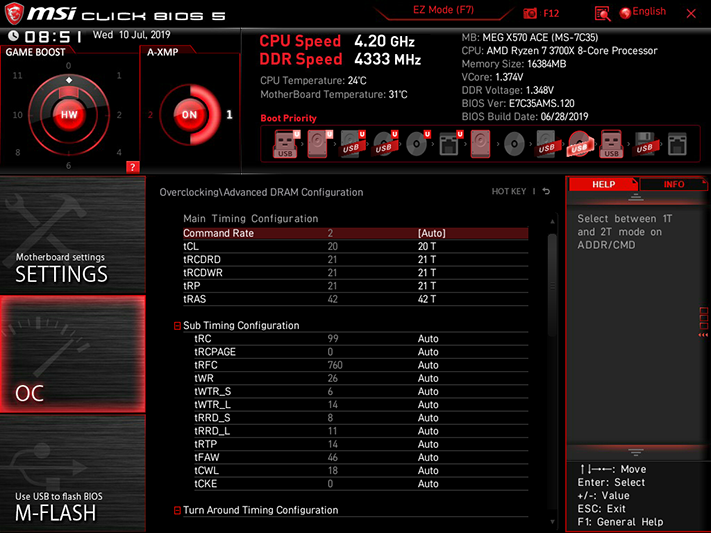Viewport: 711px width, 533px height.
Task: Select A-XMP profile 2
Action: pos(151,115)
